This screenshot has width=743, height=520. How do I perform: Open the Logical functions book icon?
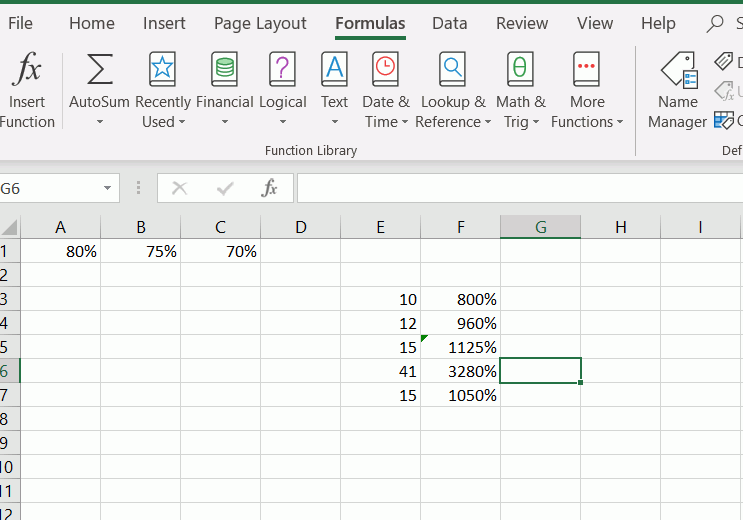283,72
